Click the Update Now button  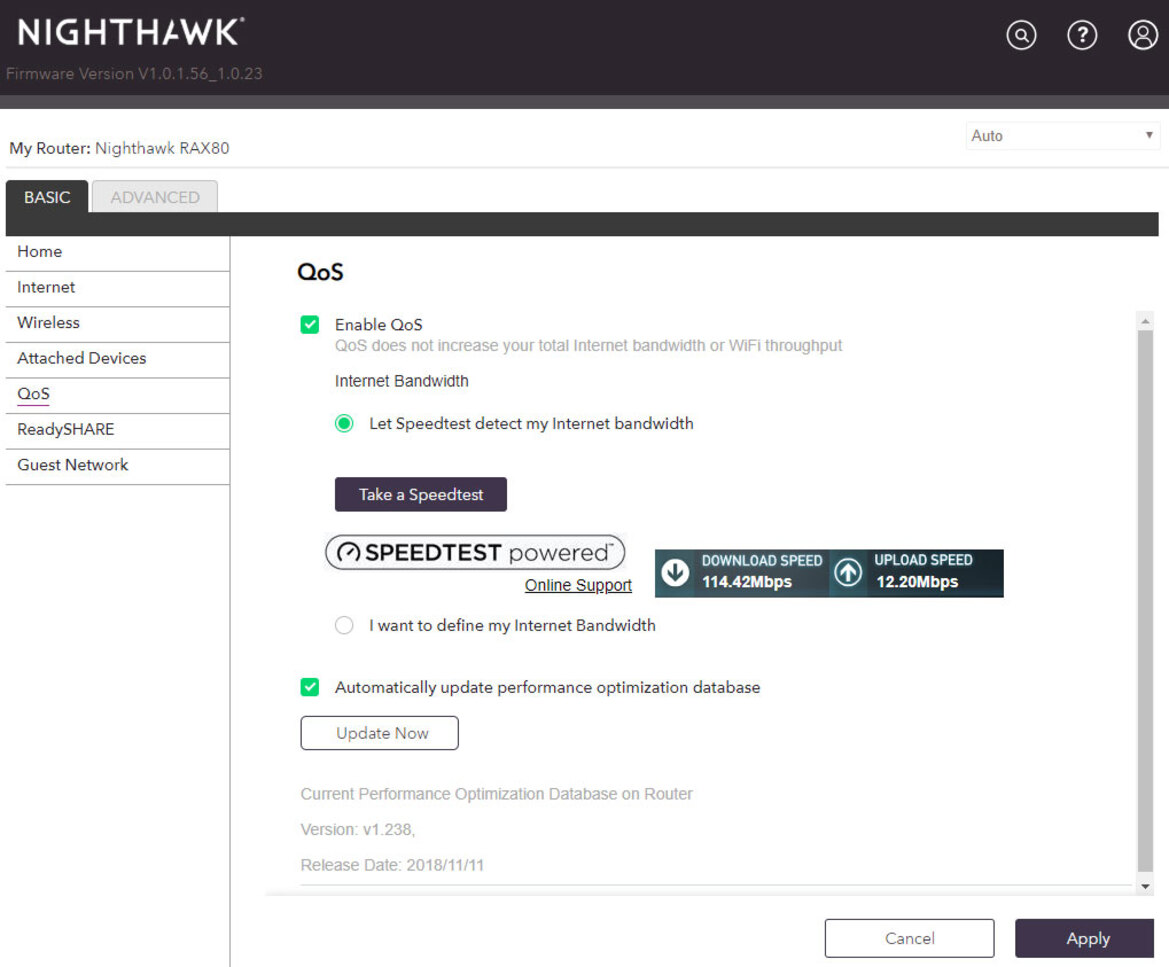pyautogui.click(x=379, y=733)
